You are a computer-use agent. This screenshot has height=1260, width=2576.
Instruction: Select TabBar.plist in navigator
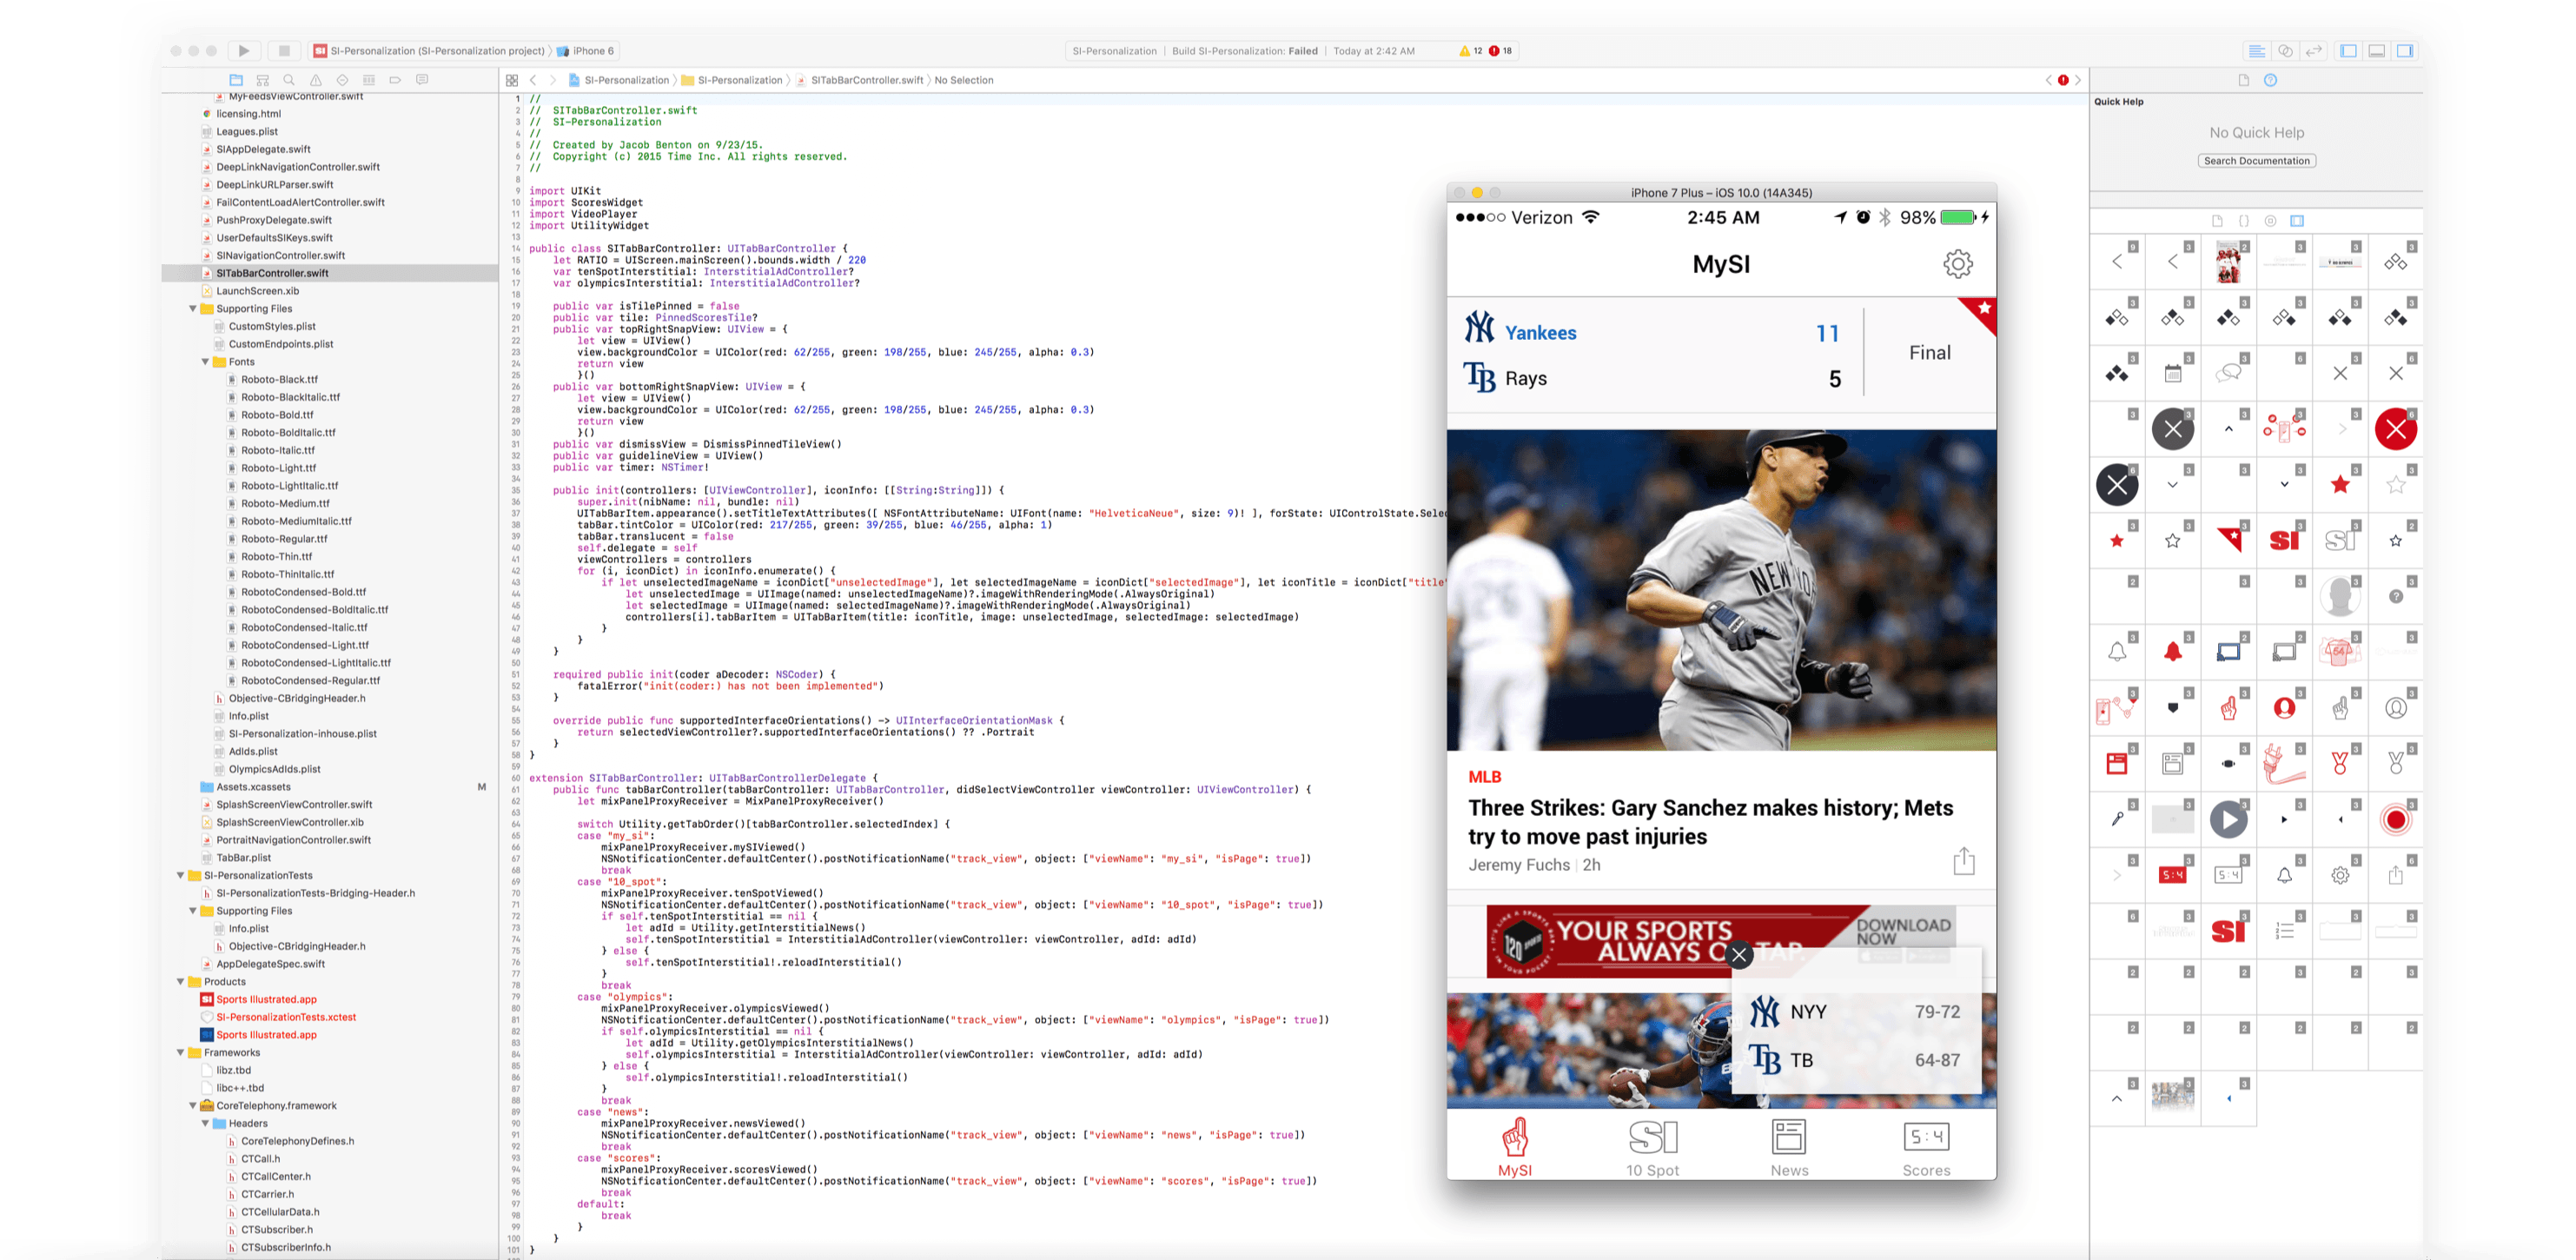[x=243, y=858]
